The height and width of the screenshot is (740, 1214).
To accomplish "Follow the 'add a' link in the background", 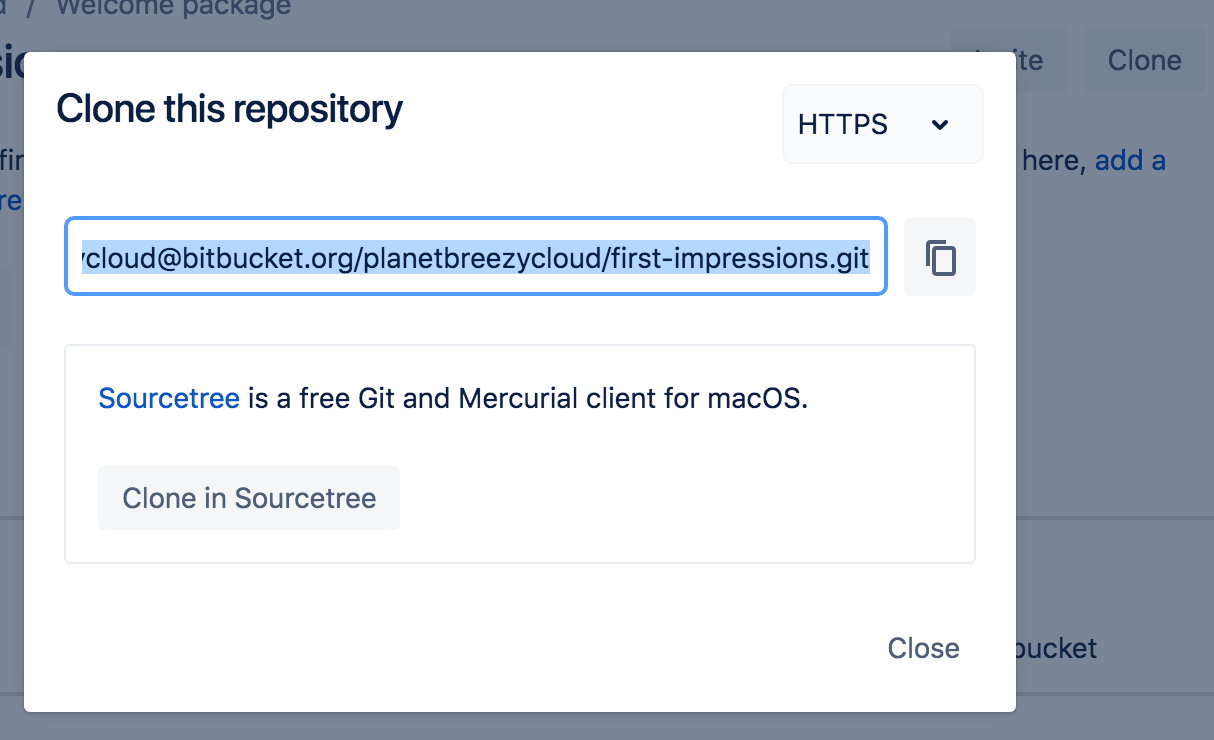I will point(1131,160).
